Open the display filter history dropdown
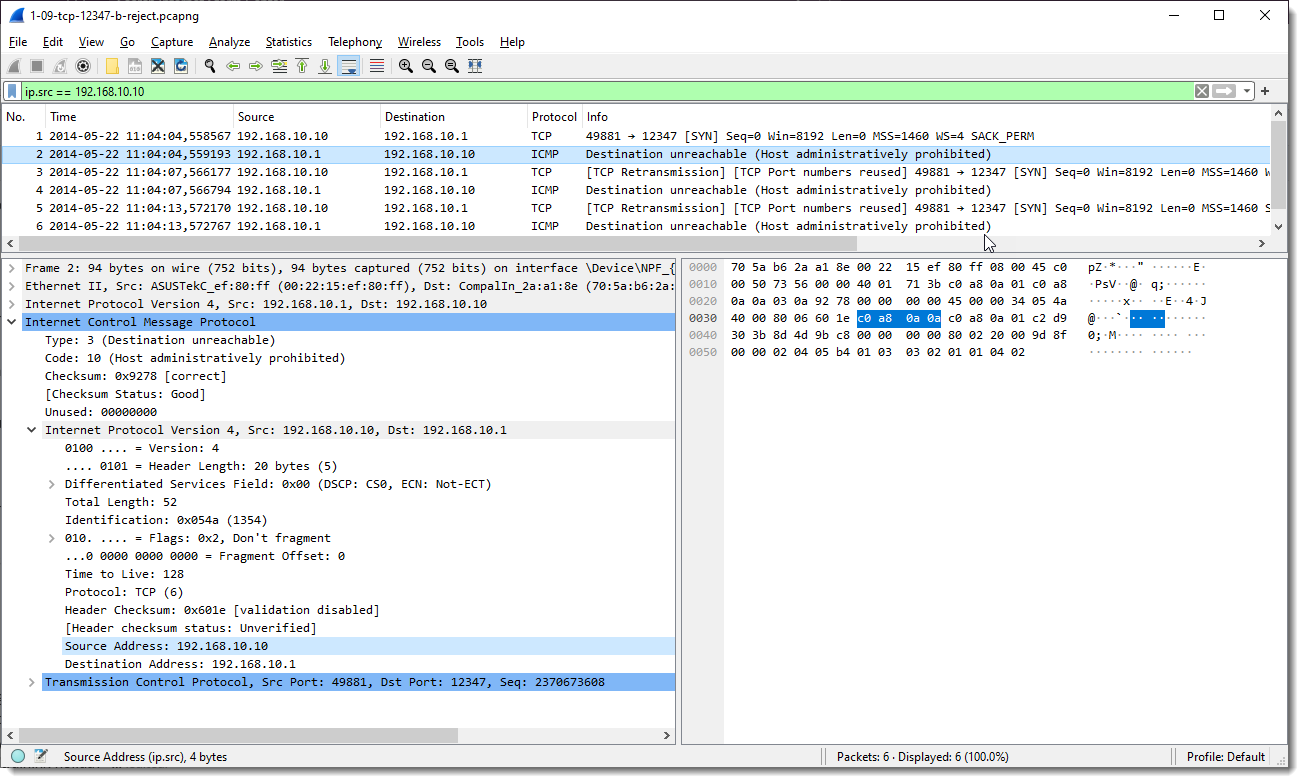Screen dimensions: 1304x783 pos(1247,91)
